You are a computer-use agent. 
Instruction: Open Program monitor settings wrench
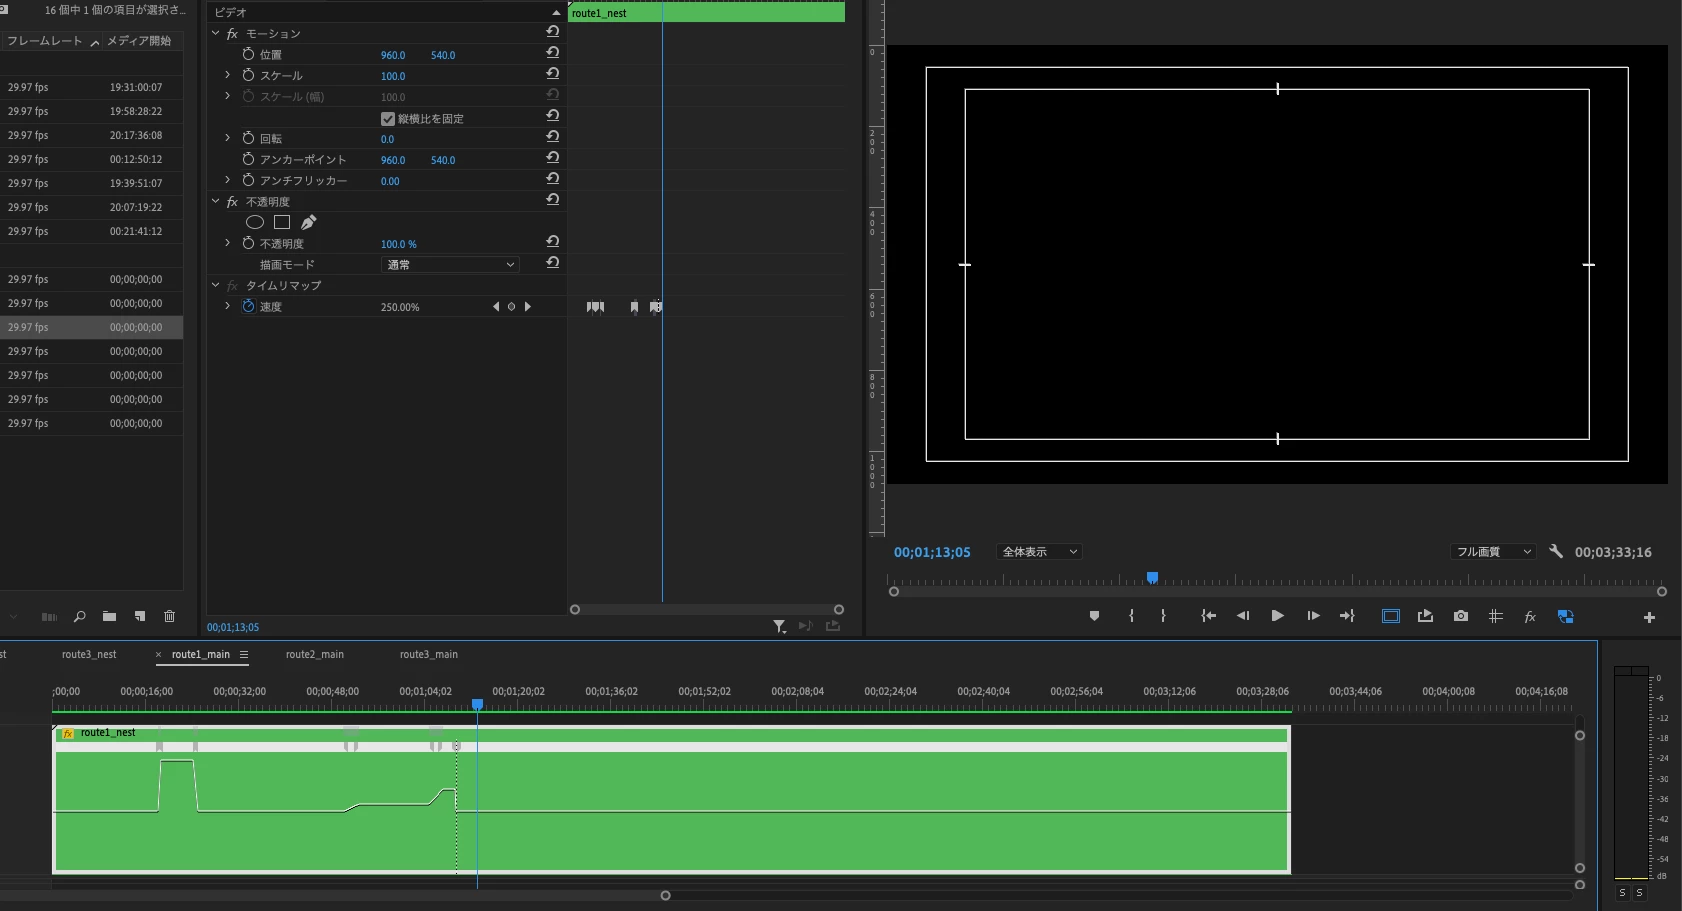(x=1556, y=551)
